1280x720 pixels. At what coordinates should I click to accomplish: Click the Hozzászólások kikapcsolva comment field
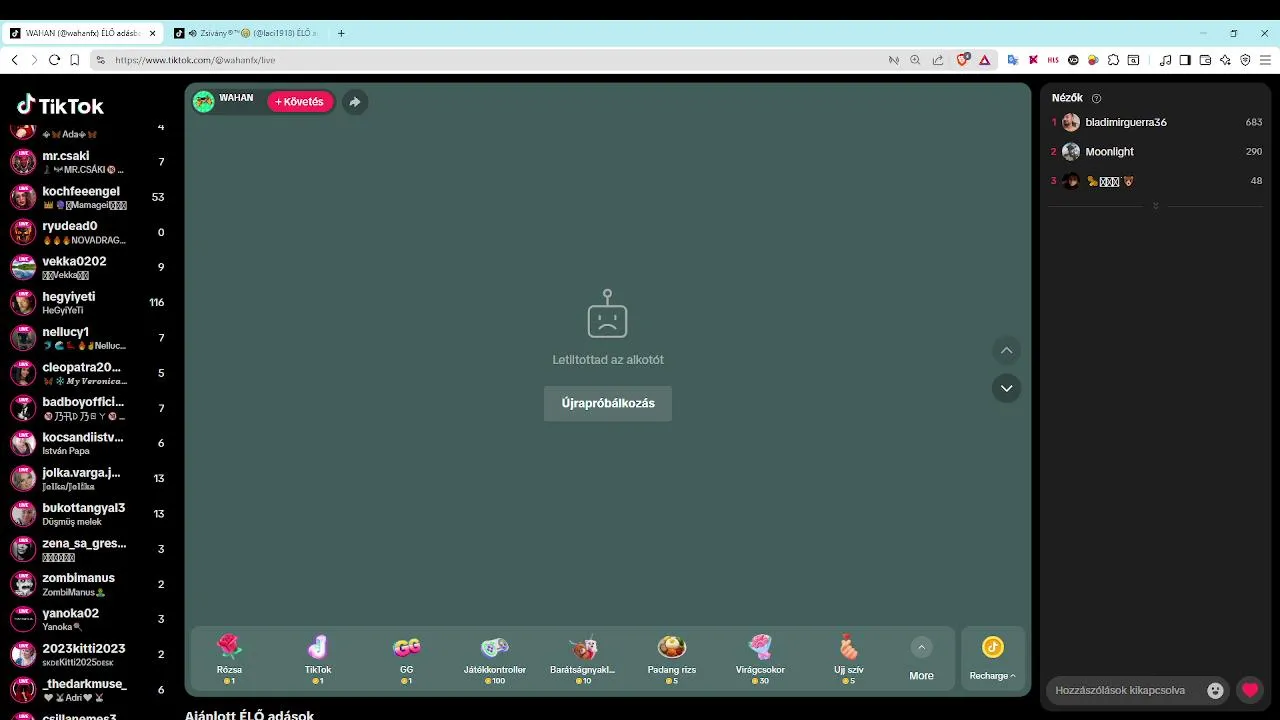(x=1120, y=690)
